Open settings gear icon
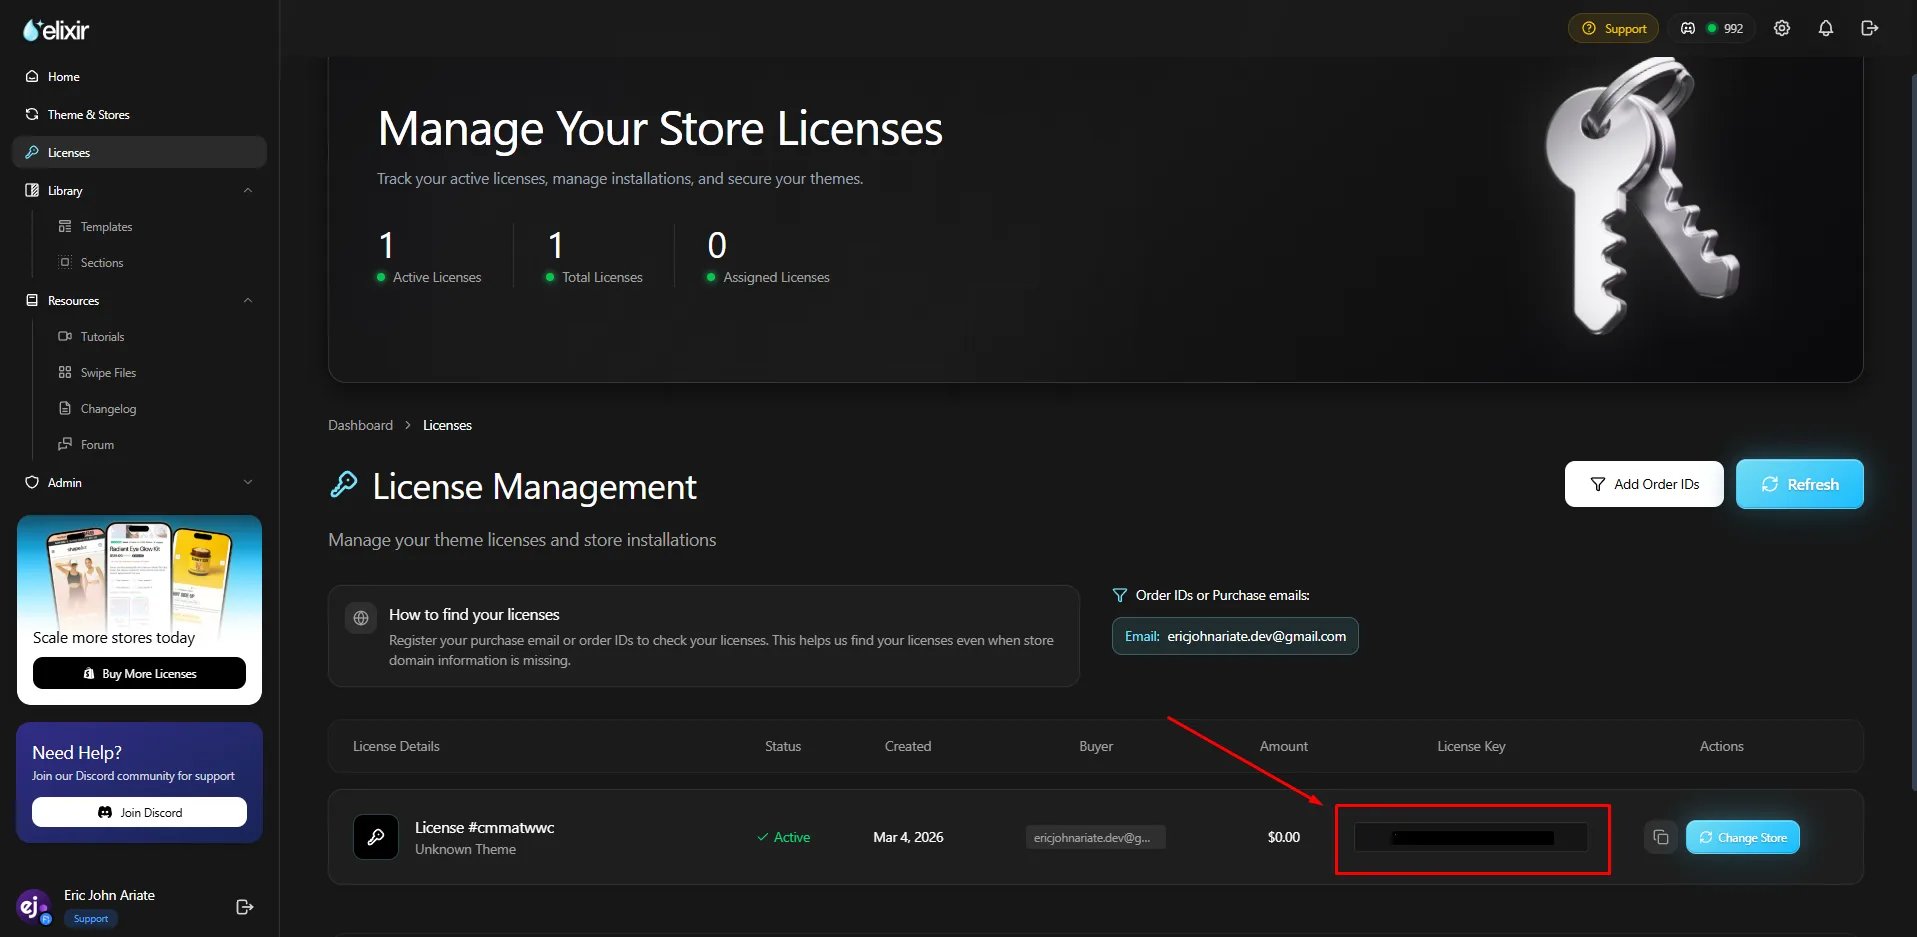This screenshot has height=937, width=1917. [x=1782, y=28]
